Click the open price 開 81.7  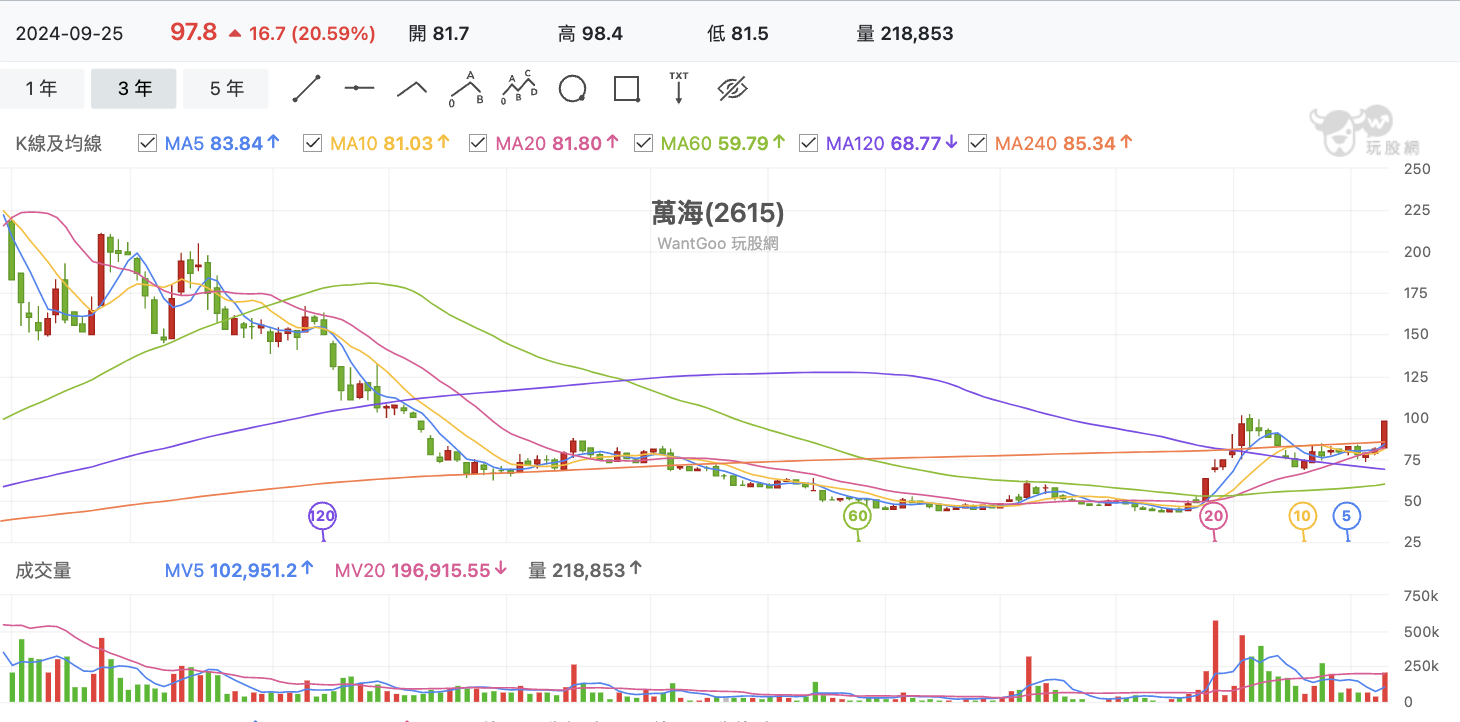(439, 33)
